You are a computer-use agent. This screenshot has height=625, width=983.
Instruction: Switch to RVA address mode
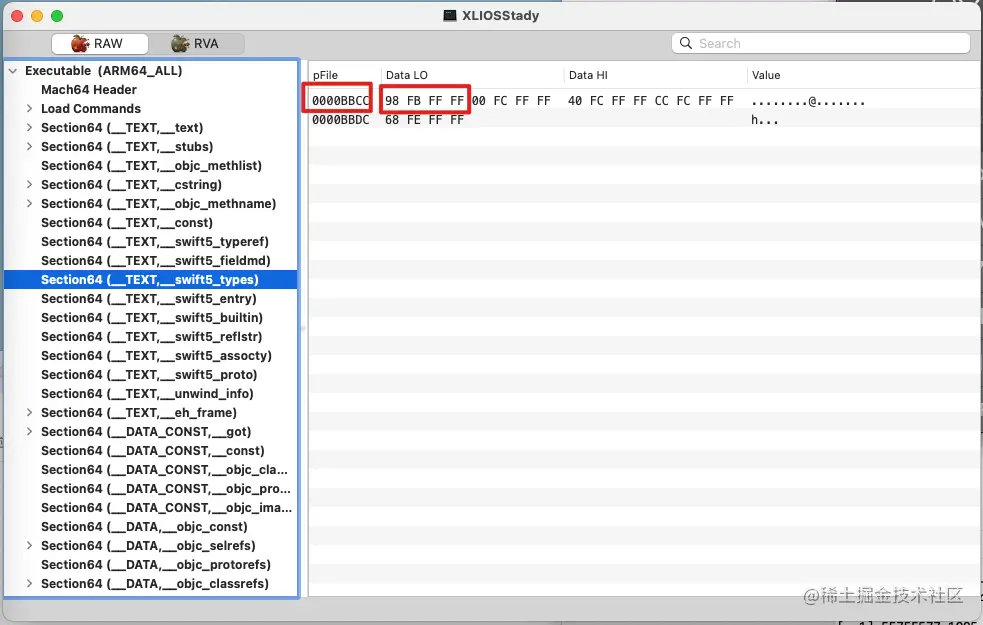196,44
